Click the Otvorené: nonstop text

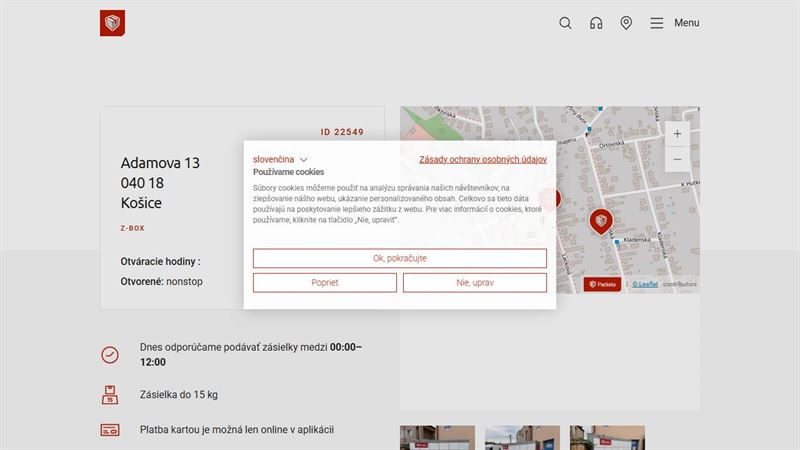tap(161, 282)
